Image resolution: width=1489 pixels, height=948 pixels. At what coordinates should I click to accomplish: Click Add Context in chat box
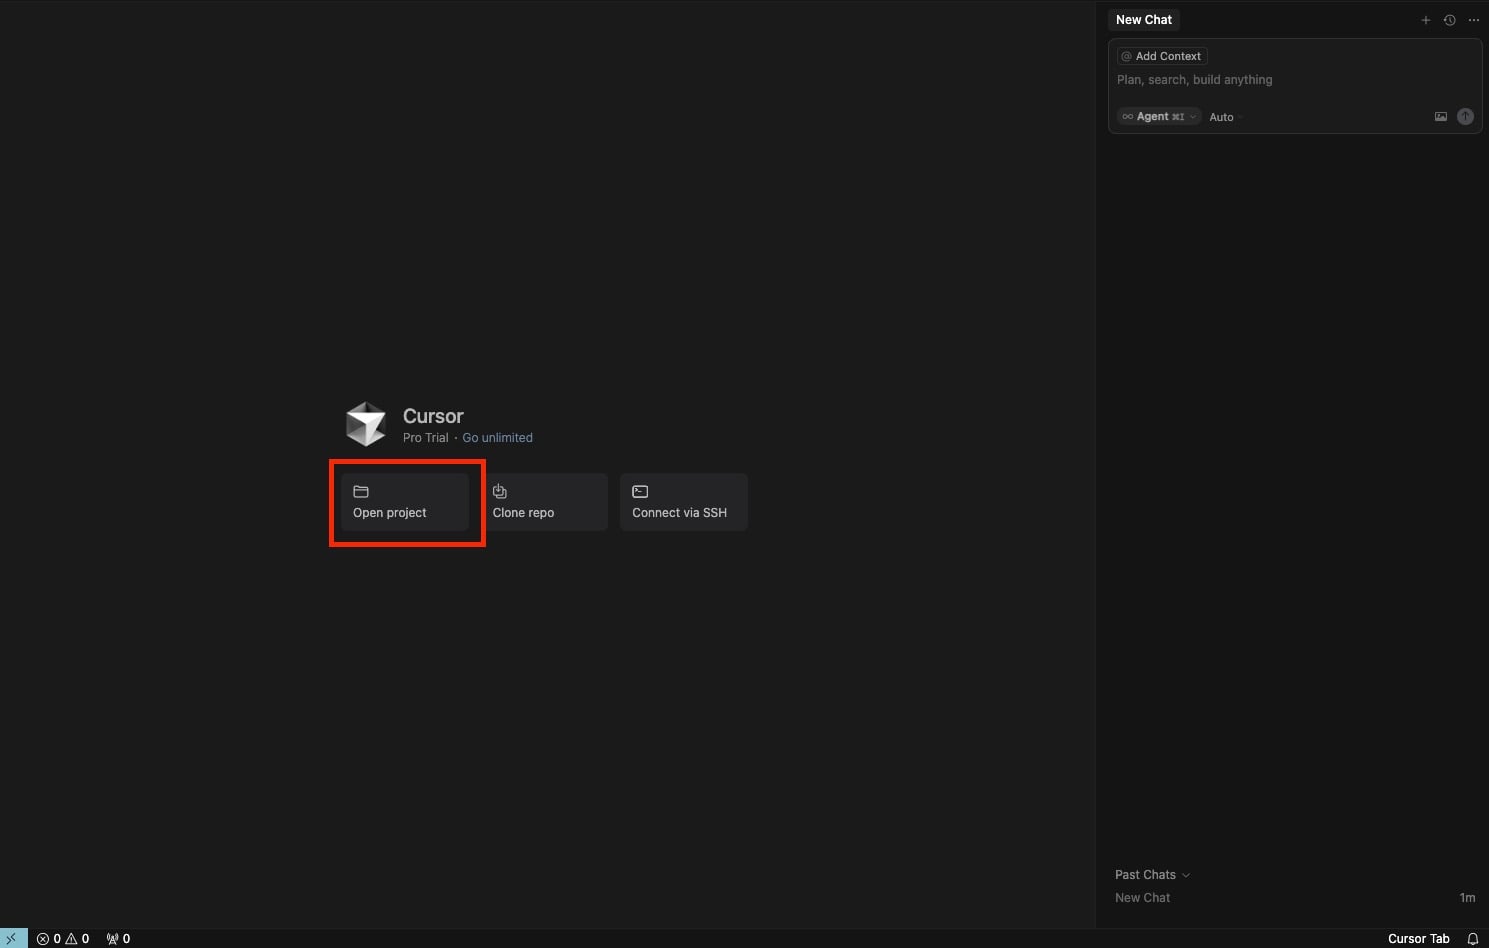coord(1162,56)
